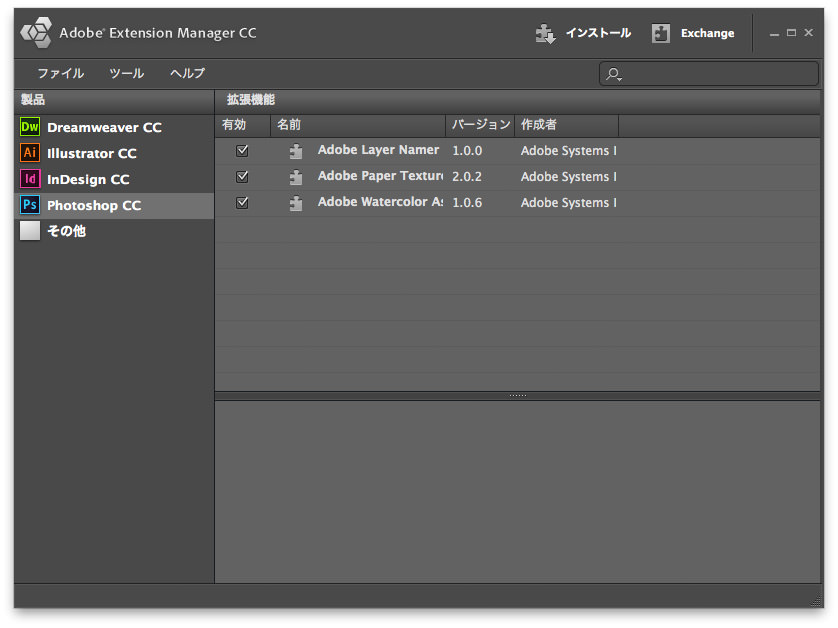The width and height of the screenshot is (838, 628).
Task: Click the Illustrator Ai icon
Action: coord(30,153)
